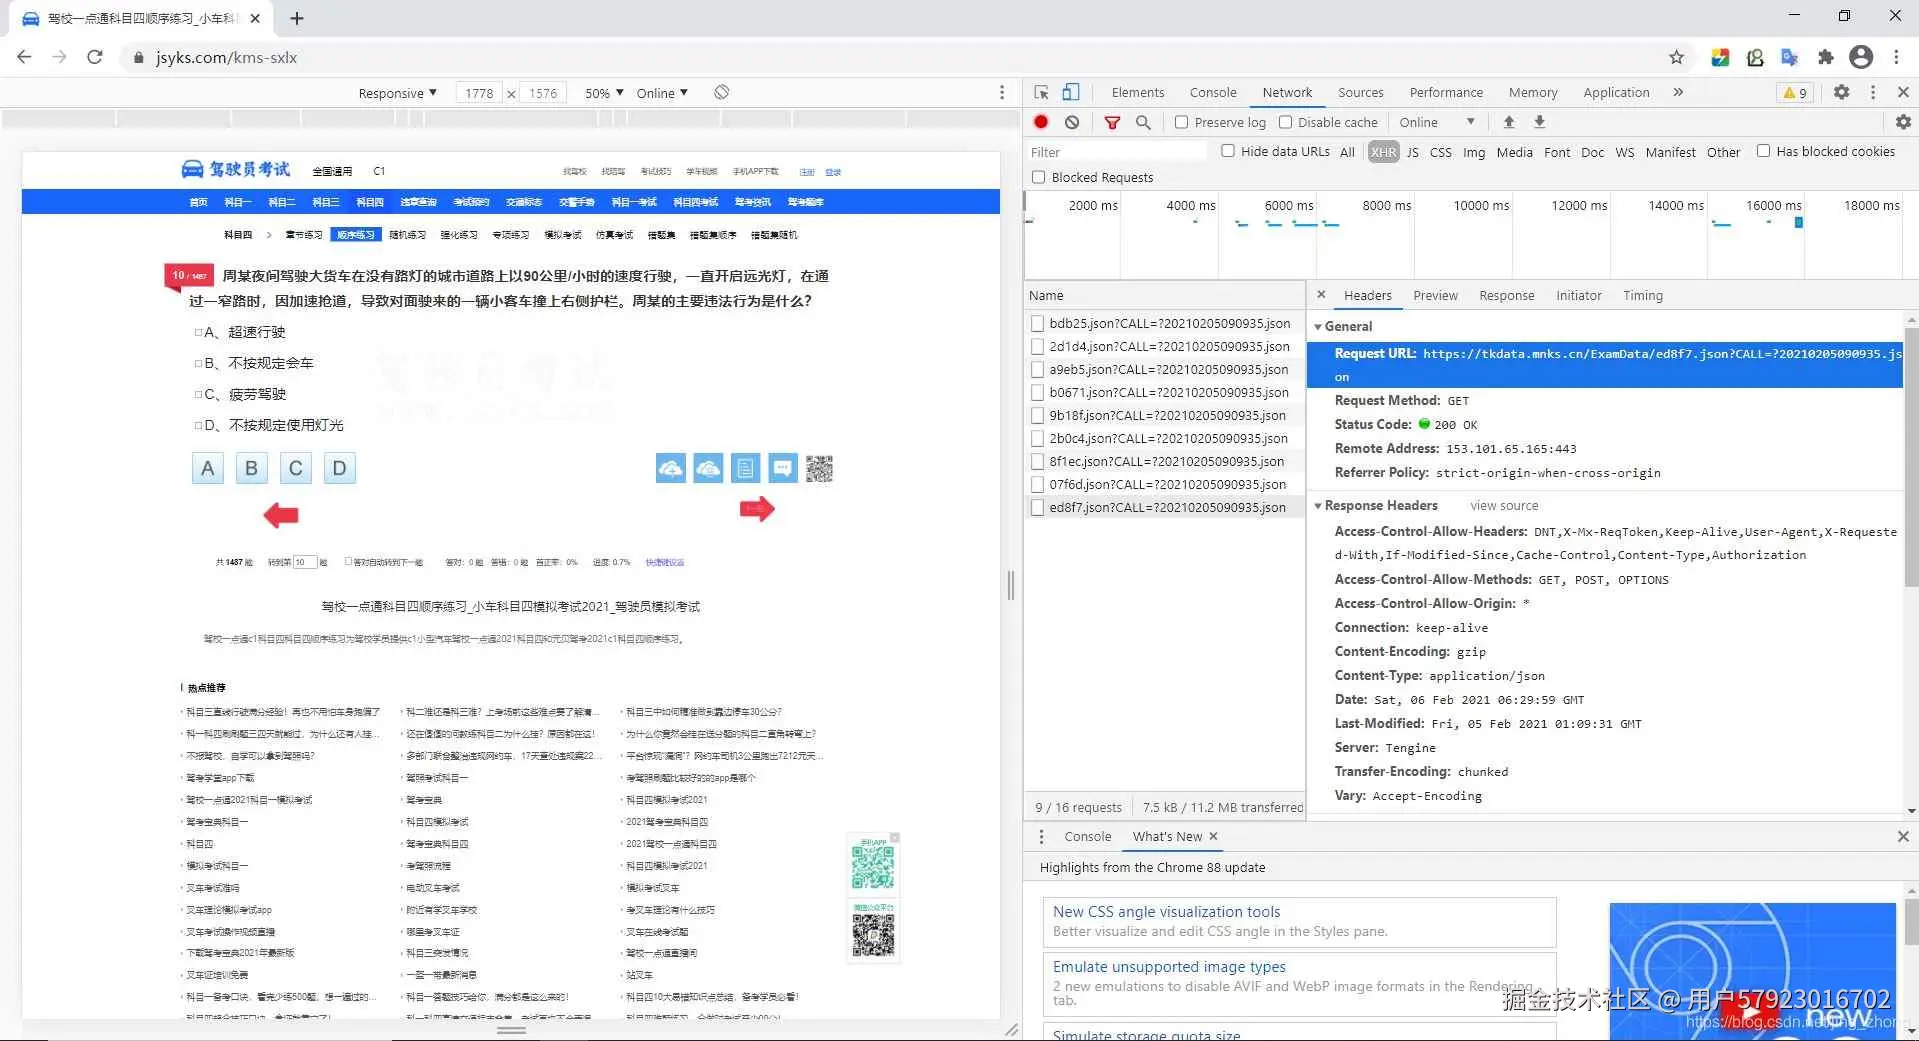Tick the Has blocked cookies checkbox
The image size is (1919, 1041).
(1763, 151)
